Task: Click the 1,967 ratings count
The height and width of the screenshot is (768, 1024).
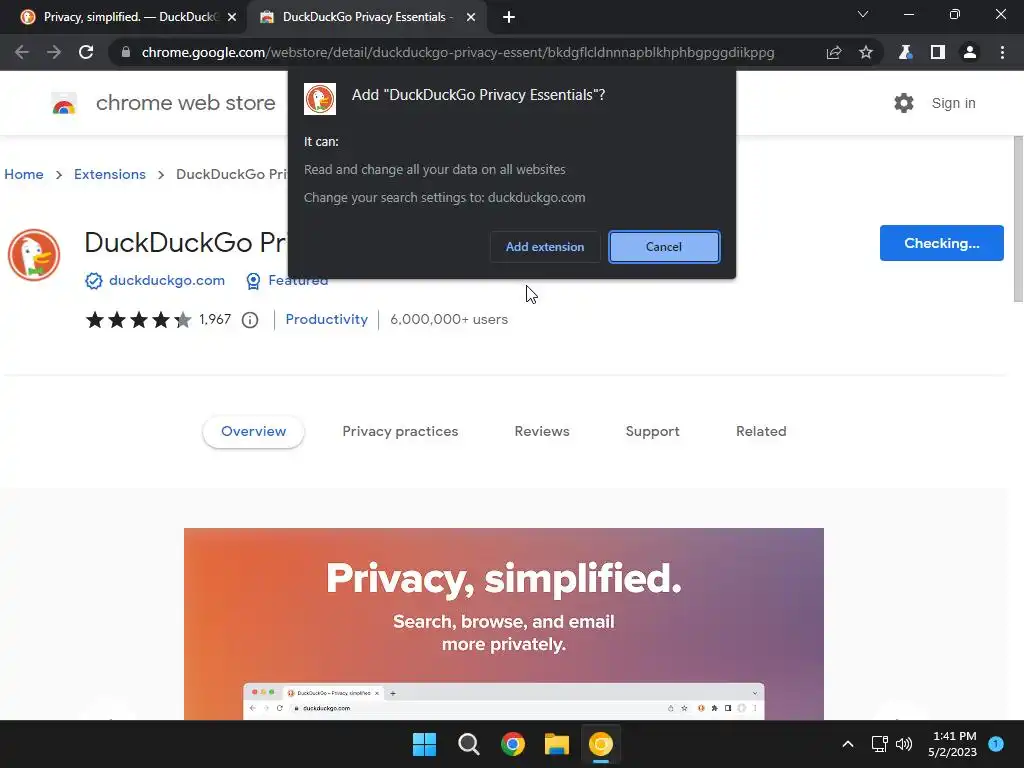Action: point(216,319)
